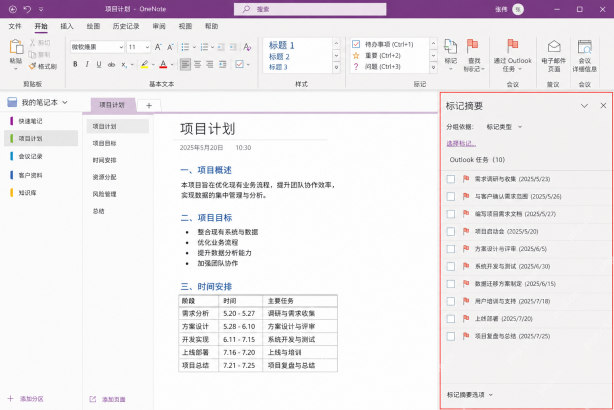Switch to the 绘图 ribbon tab
The height and width of the screenshot is (410, 614).
(93, 26)
